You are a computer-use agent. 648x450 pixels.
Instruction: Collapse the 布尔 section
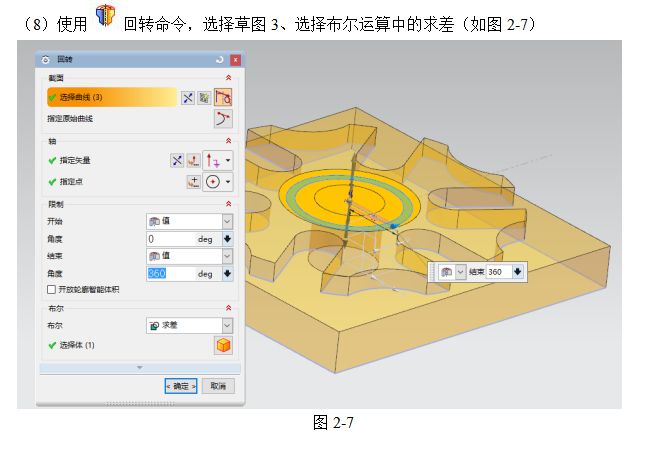(x=228, y=308)
